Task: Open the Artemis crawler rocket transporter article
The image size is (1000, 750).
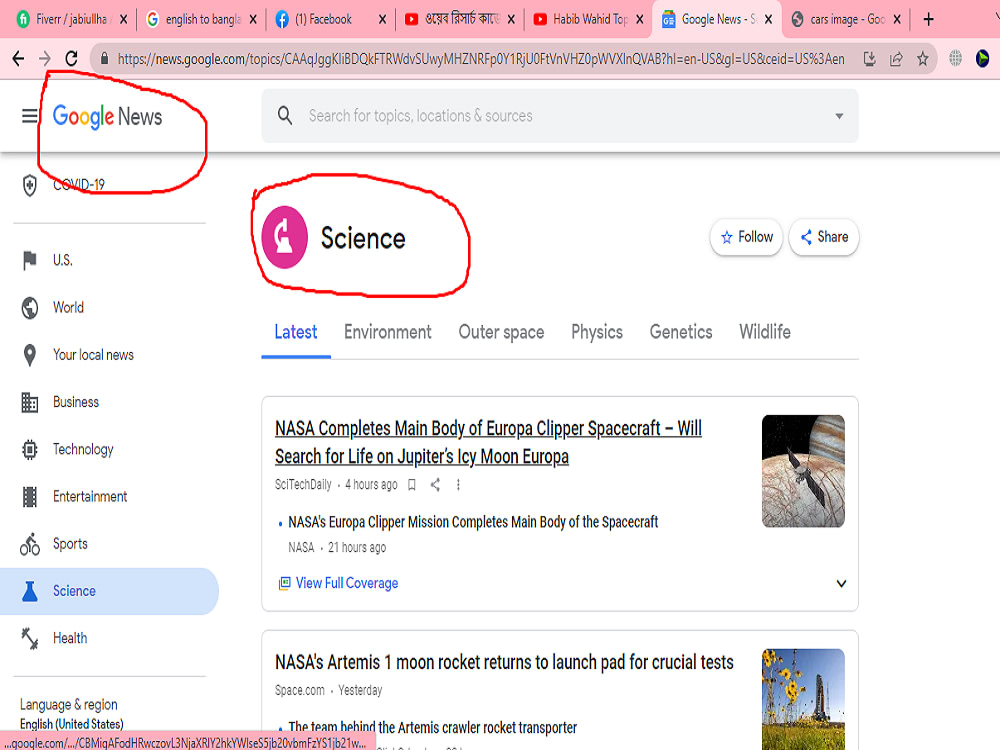Action: pos(432,728)
